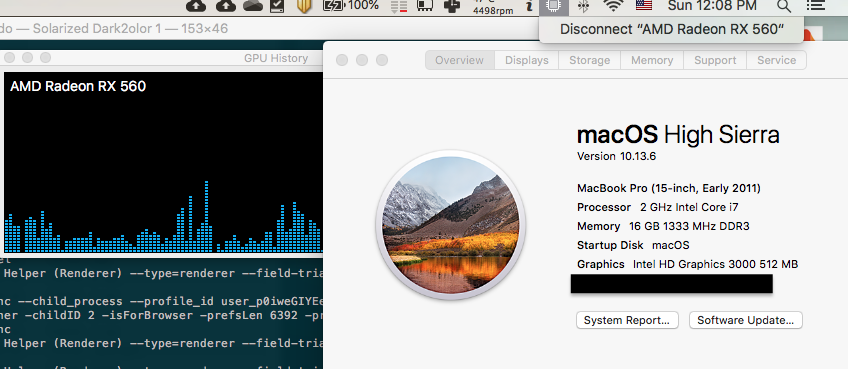The width and height of the screenshot is (848, 369).
Task: Click the AMD Radeon RX 560 graph label
Action: pos(78,86)
